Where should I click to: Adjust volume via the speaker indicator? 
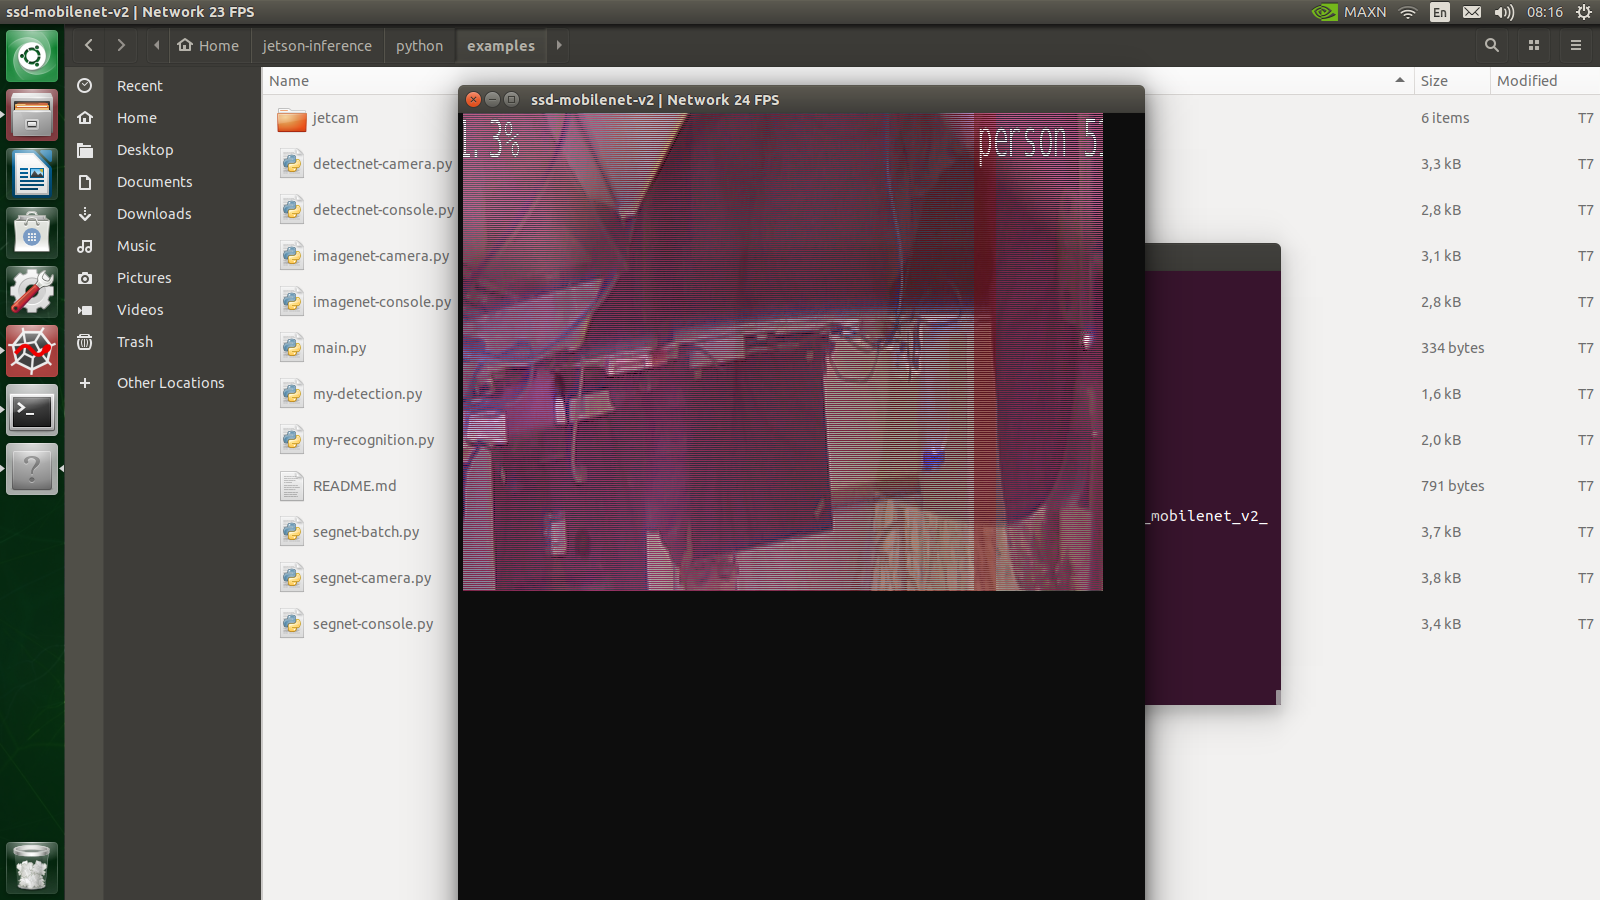(1504, 12)
